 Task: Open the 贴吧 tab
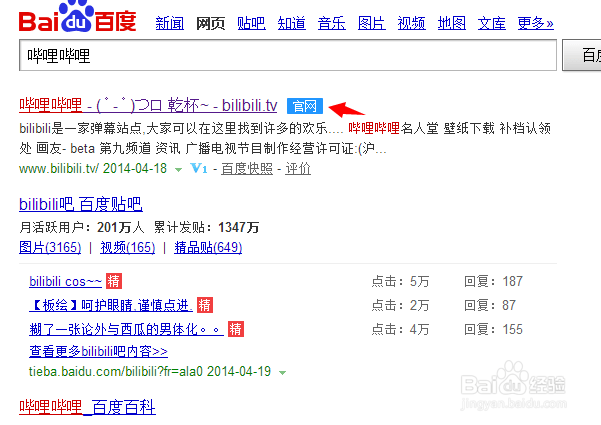coord(251,23)
